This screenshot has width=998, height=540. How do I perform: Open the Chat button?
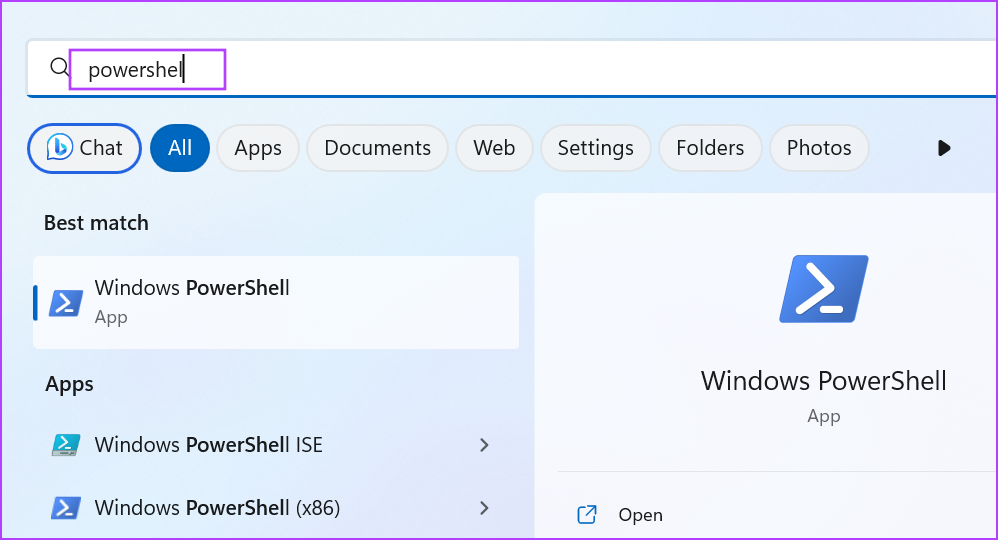(x=85, y=148)
